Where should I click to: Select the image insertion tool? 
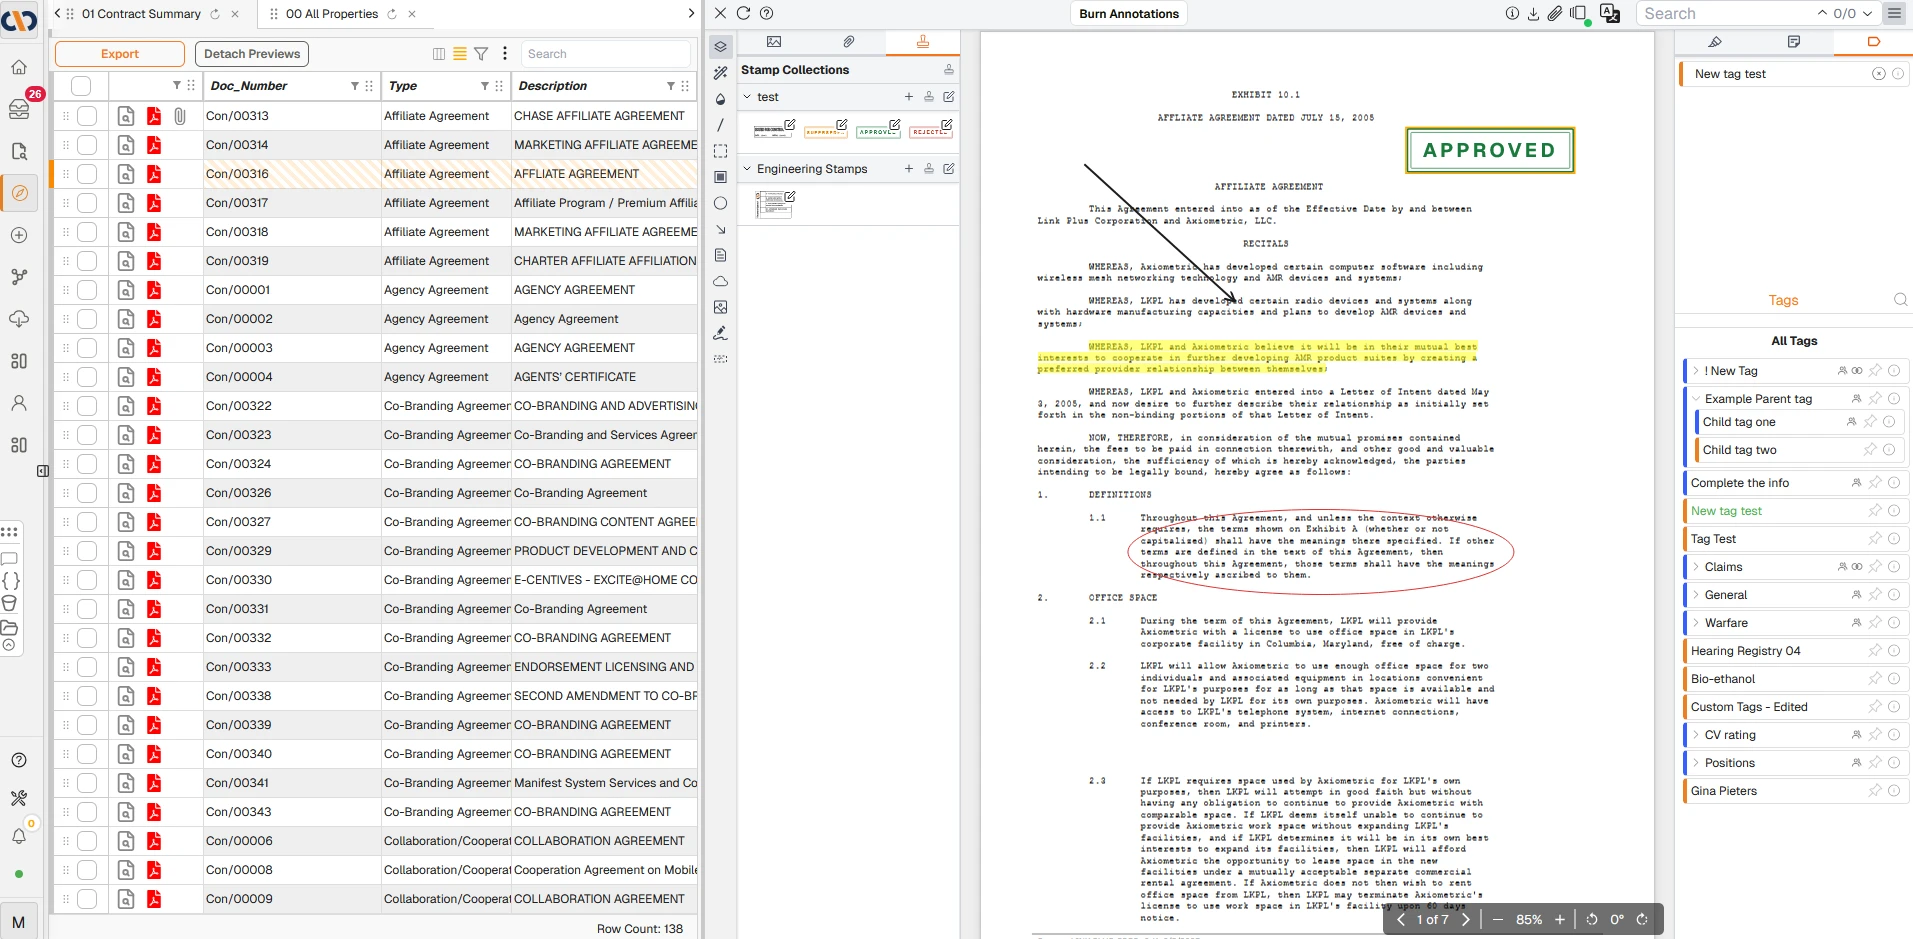[720, 307]
